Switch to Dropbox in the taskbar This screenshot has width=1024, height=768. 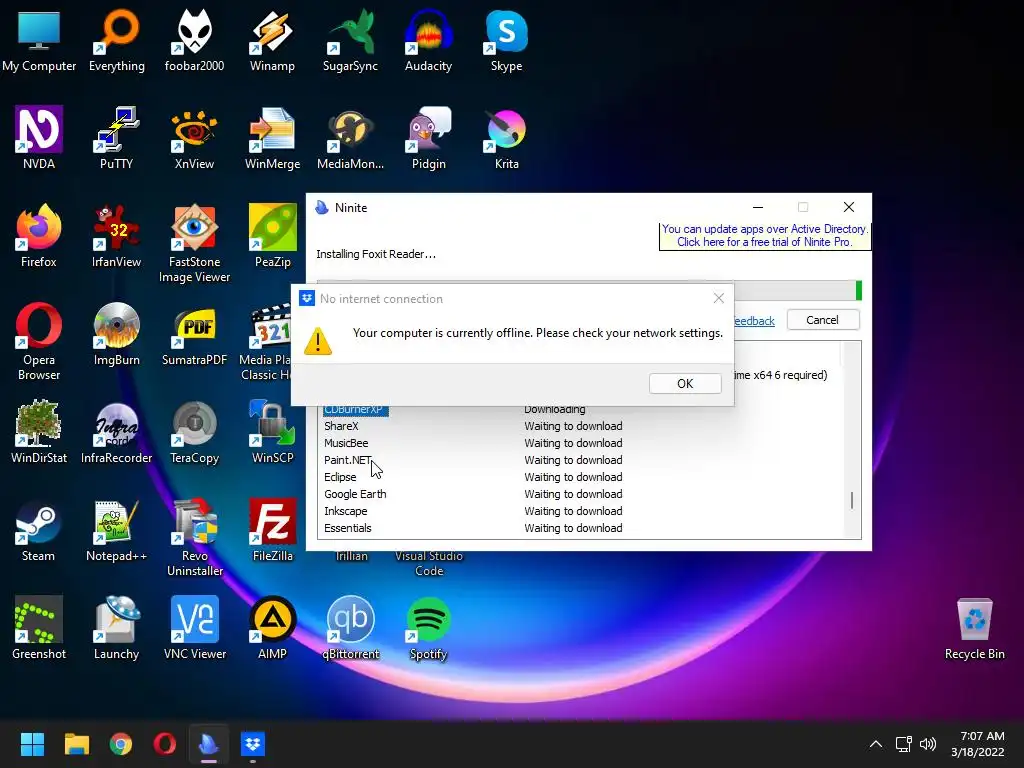pos(253,744)
